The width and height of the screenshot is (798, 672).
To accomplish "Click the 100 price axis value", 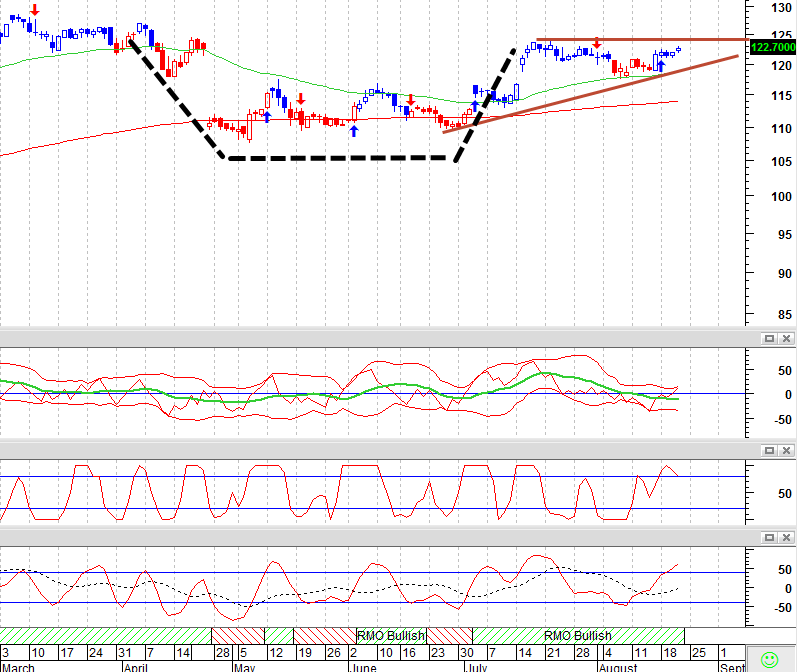I will coord(781,197).
